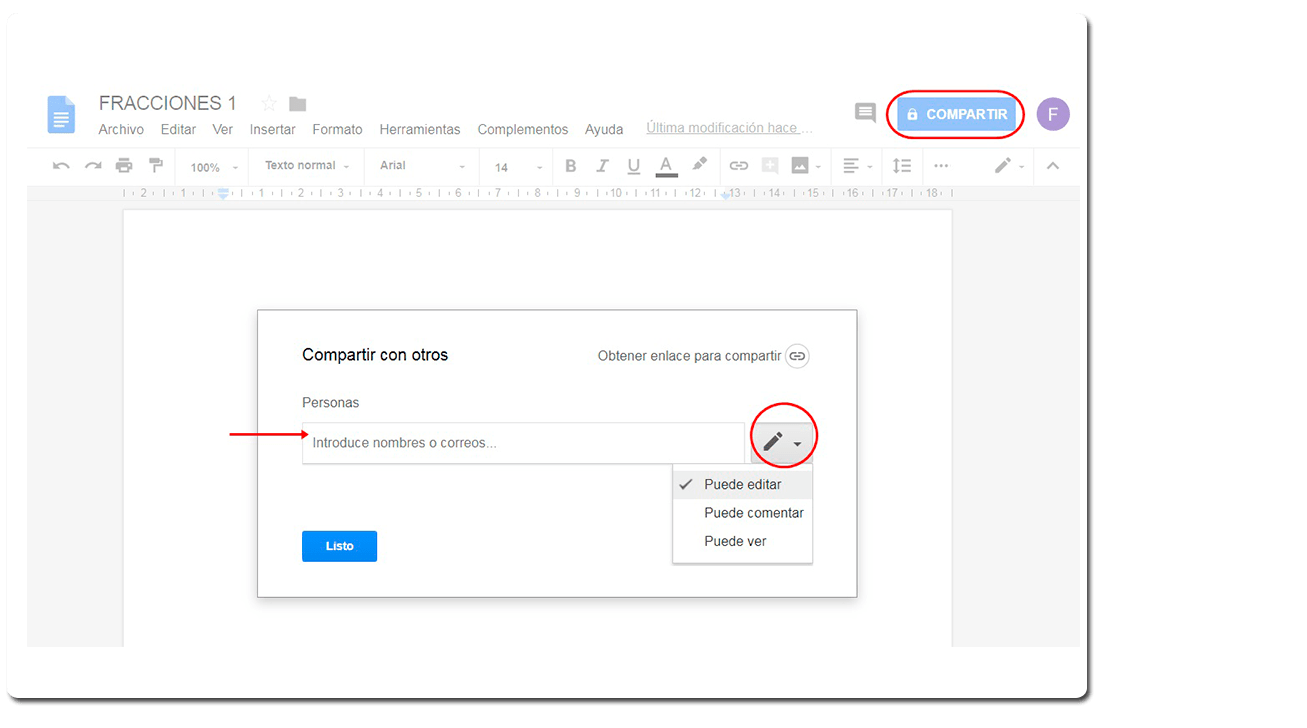Click the undo arrow icon

(x=61, y=166)
